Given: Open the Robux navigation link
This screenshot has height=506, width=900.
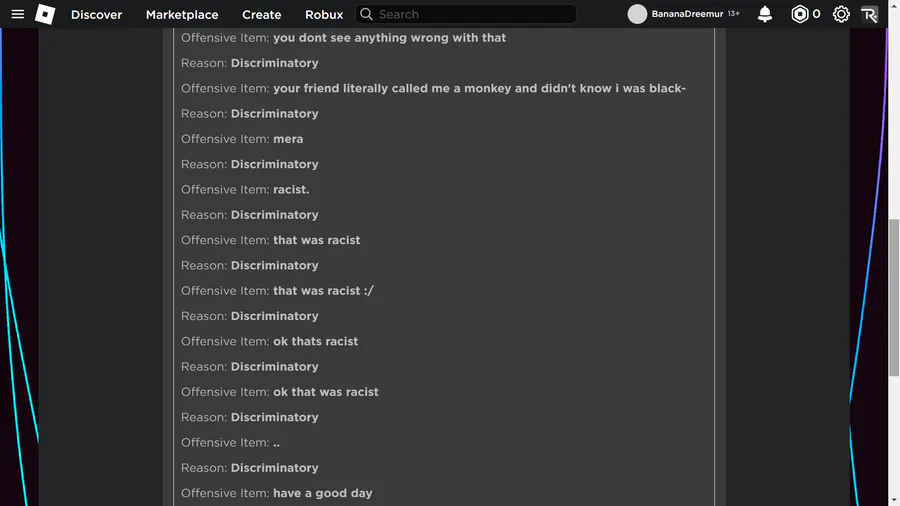Looking at the screenshot, I should 324,14.
